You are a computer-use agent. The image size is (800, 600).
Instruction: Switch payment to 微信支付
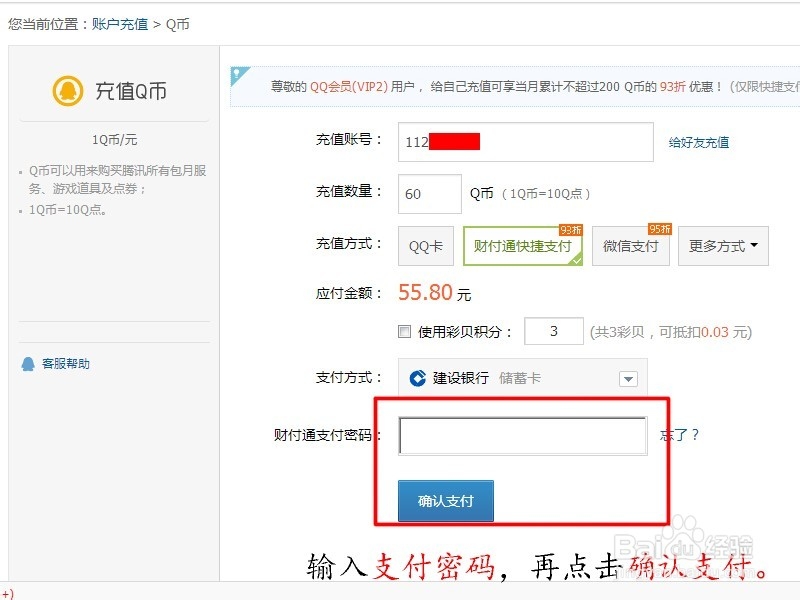coord(631,247)
